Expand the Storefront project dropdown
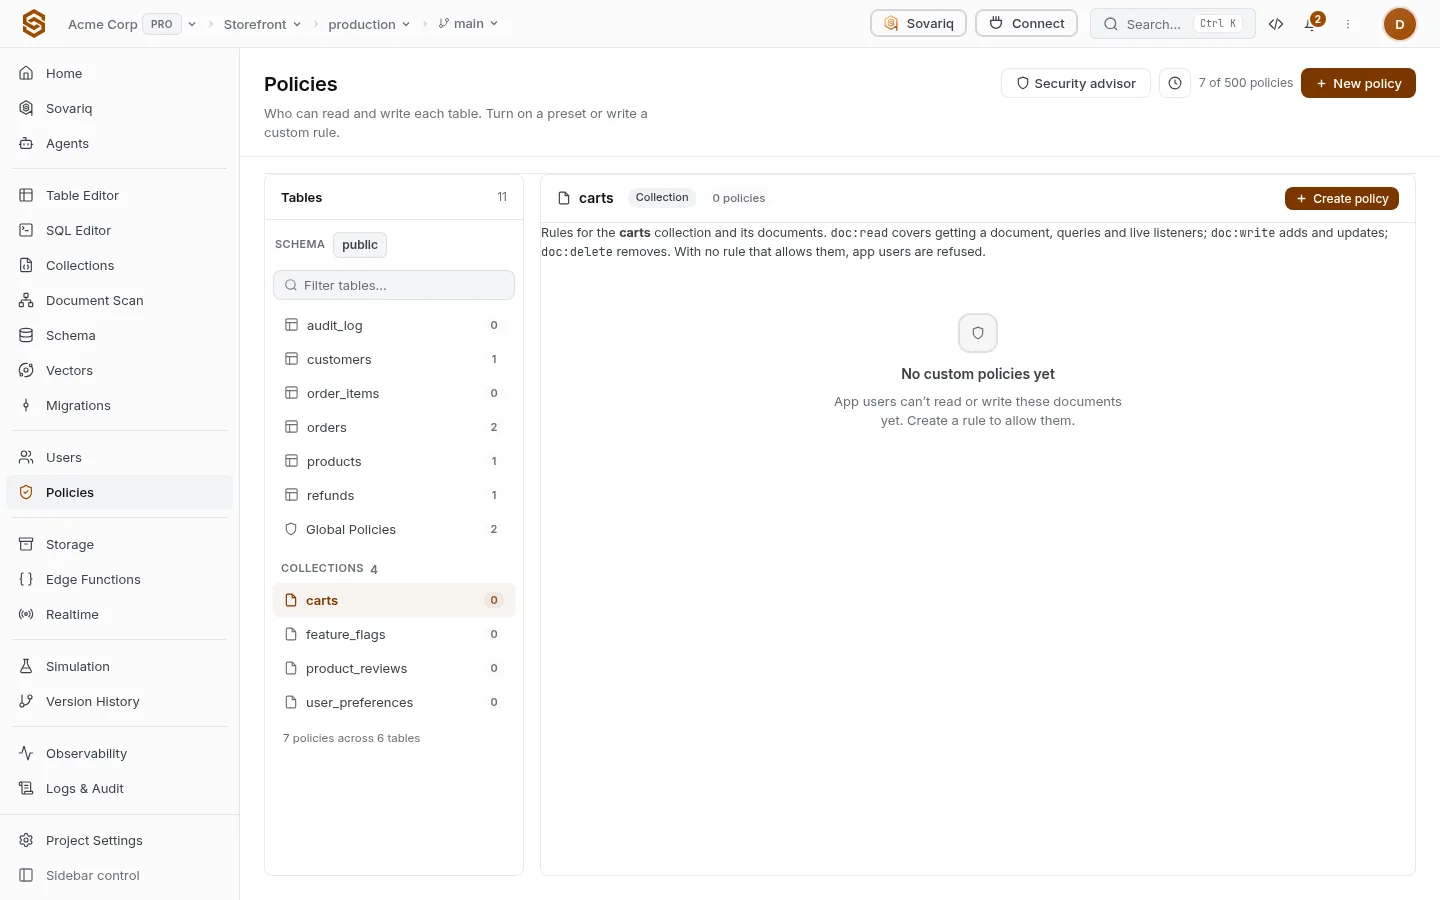This screenshot has height=900, width=1440. click(x=262, y=24)
